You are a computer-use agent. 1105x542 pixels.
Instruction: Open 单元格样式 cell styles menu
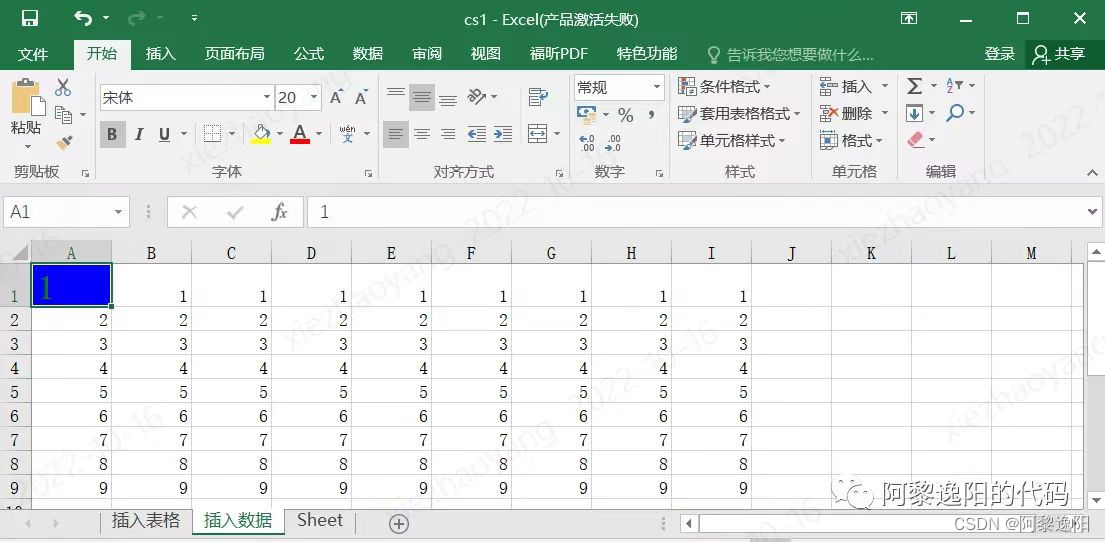(731, 140)
